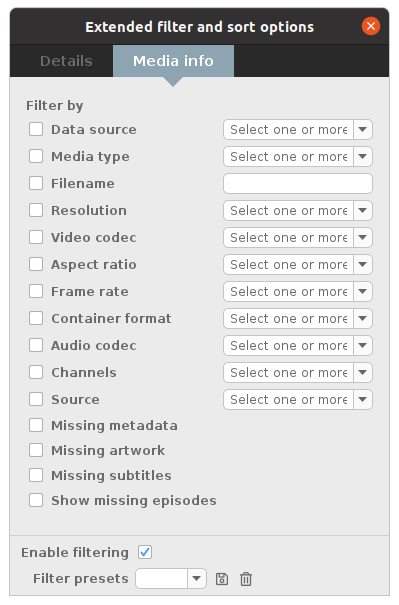Check the Show missing episodes option
This screenshot has height=605, width=399.
click(x=36, y=500)
